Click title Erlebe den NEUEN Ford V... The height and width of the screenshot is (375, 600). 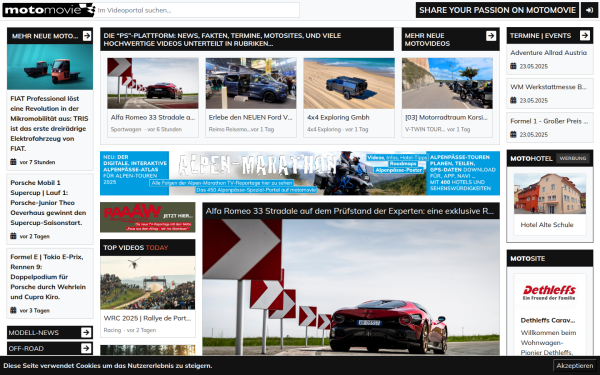[x=250, y=117]
